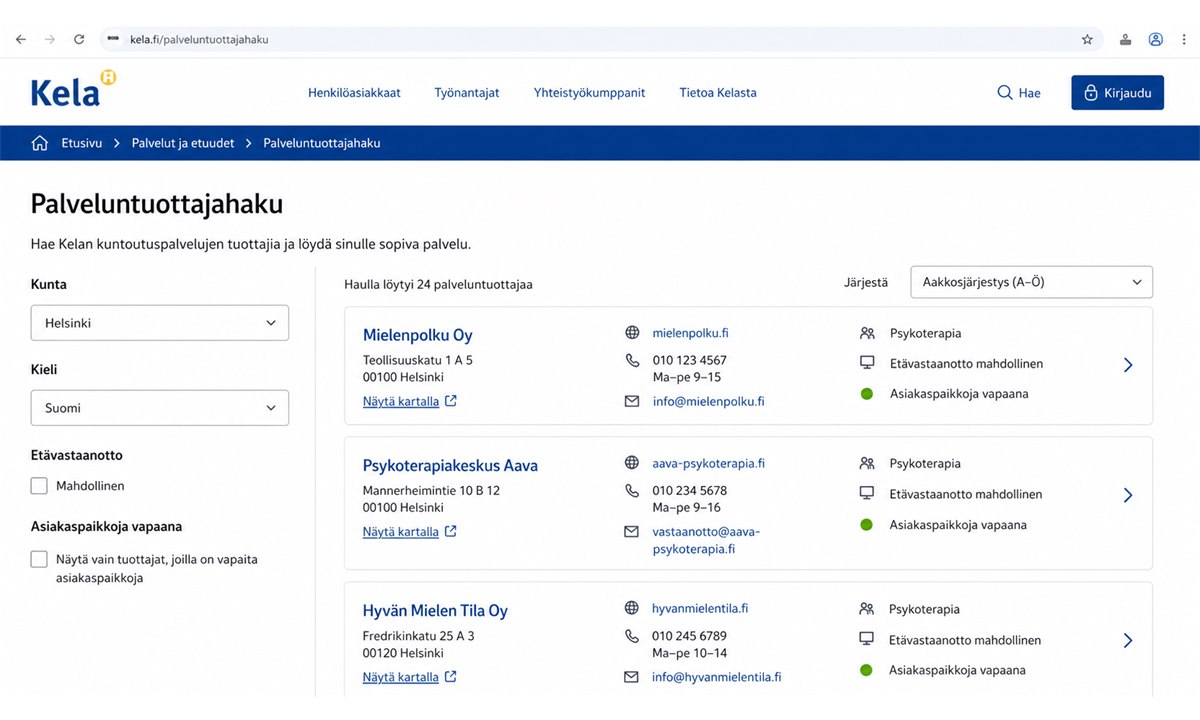Click phone icon beside 010 234 5678
Viewport: 1200px width, 720px height.
coord(632,491)
